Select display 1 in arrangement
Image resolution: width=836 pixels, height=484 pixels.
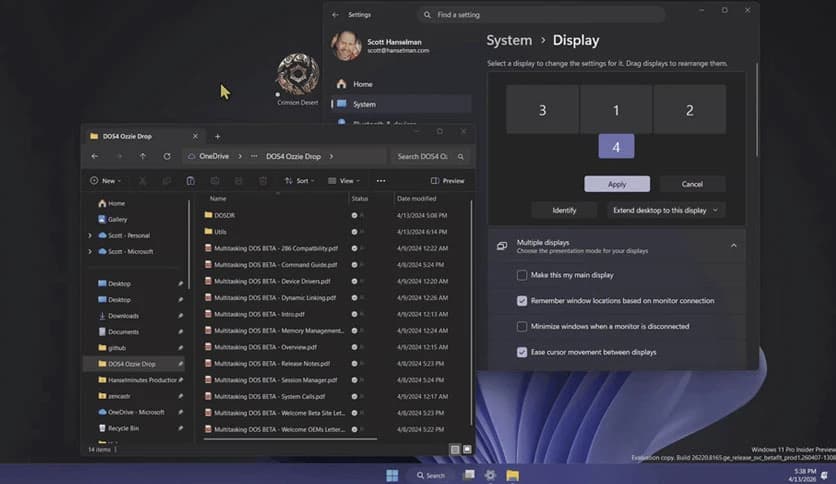click(x=616, y=109)
